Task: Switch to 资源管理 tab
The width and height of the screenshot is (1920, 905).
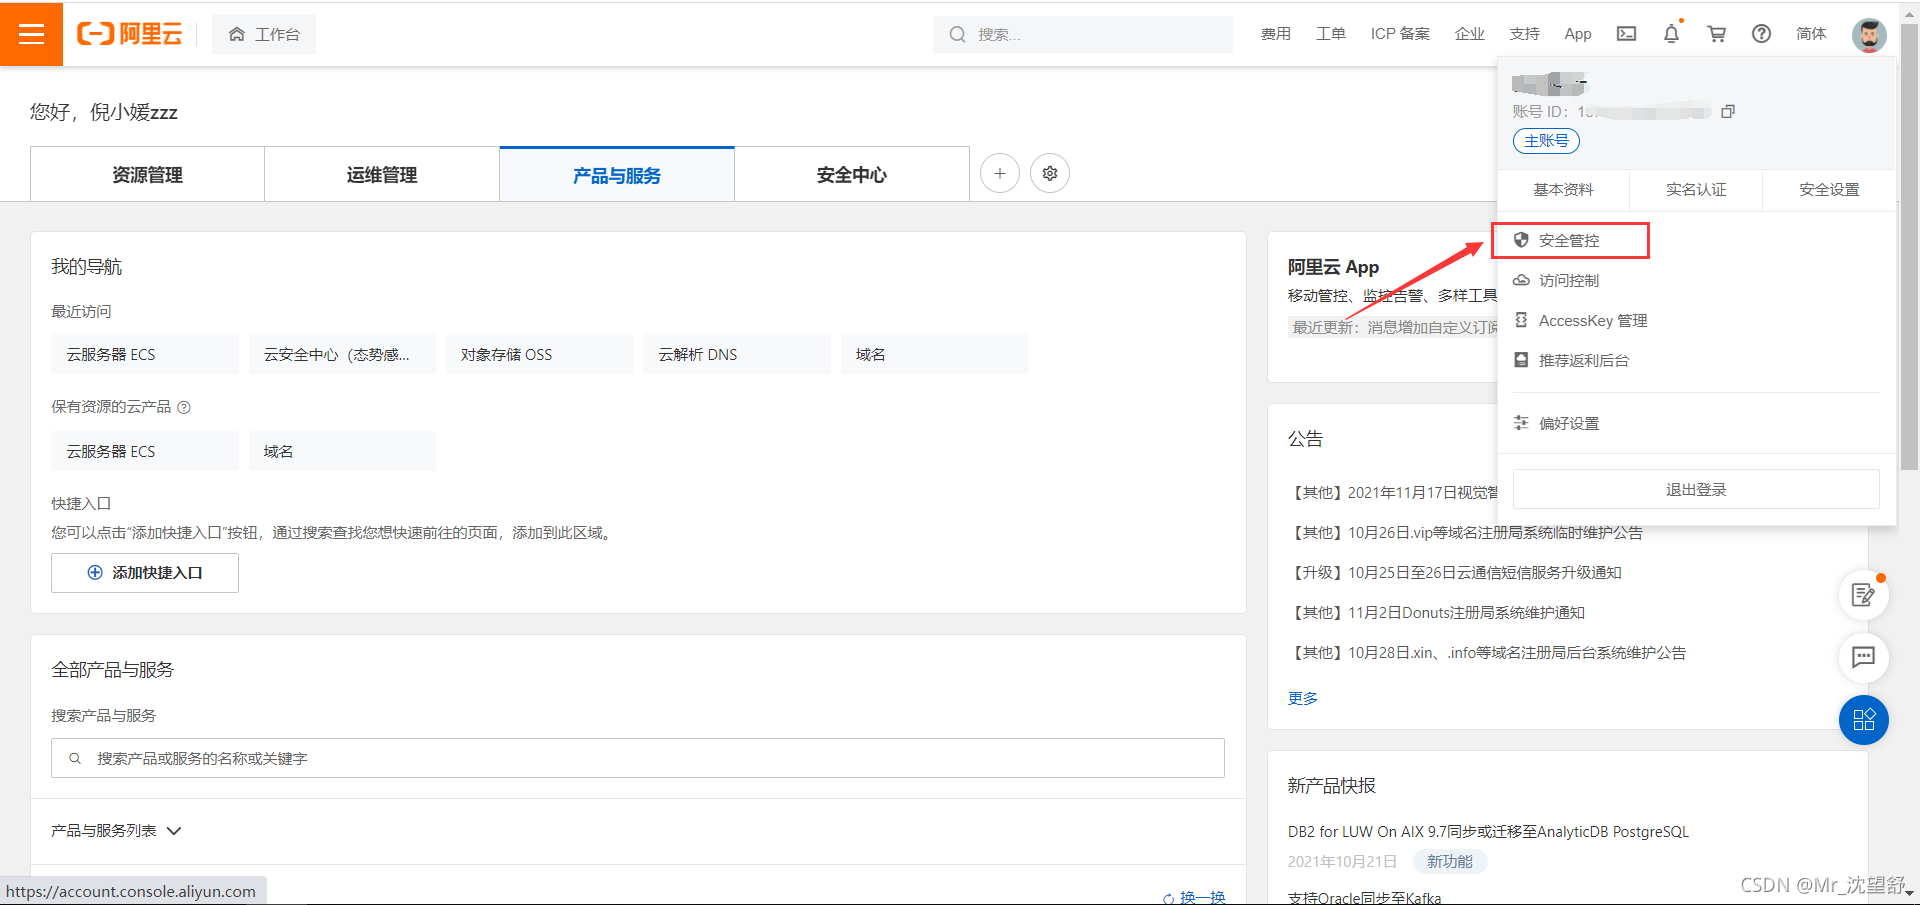Action: [x=147, y=175]
